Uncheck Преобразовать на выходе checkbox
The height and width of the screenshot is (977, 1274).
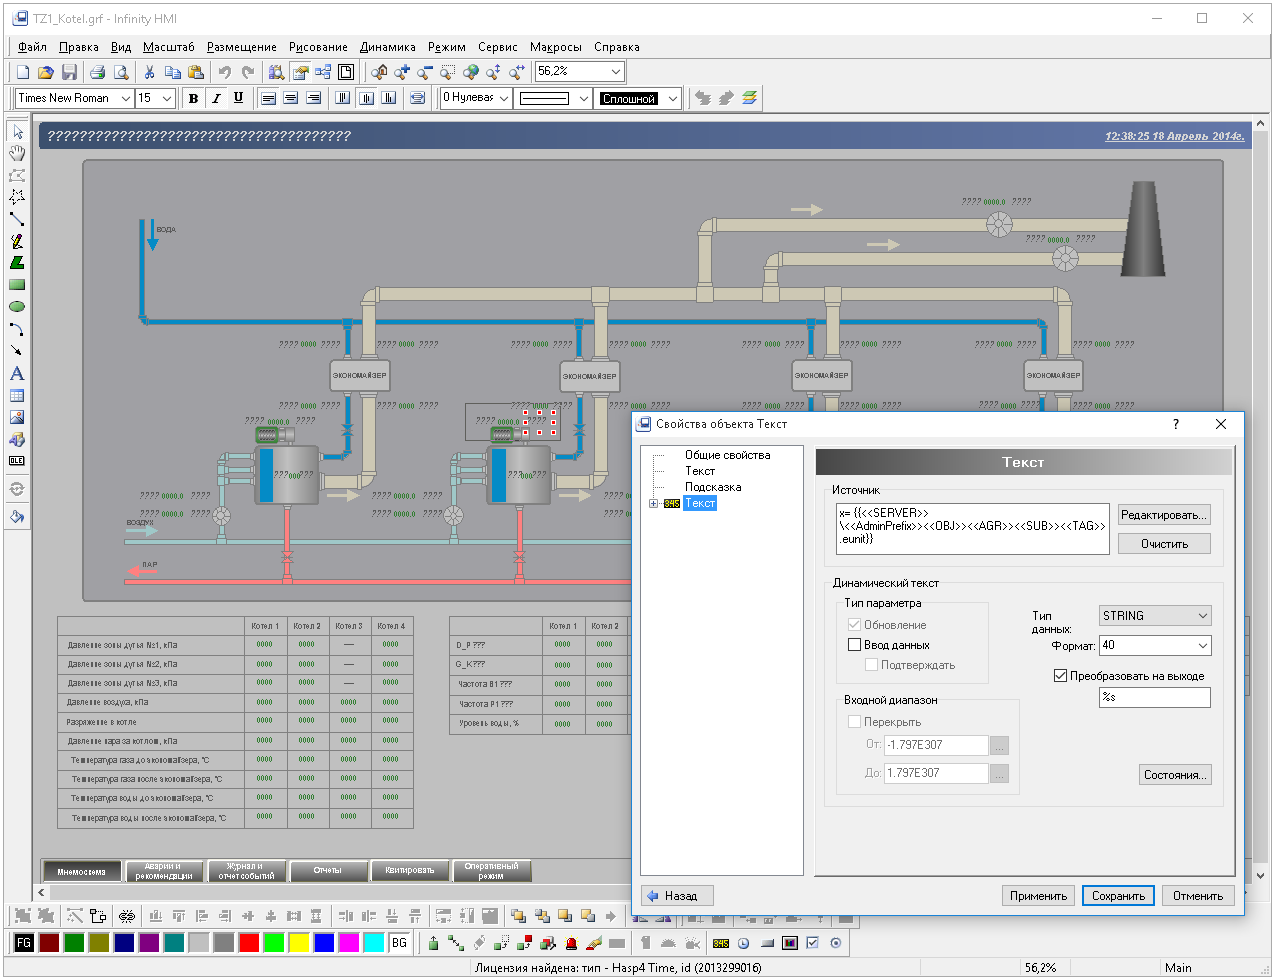click(x=1061, y=676)
